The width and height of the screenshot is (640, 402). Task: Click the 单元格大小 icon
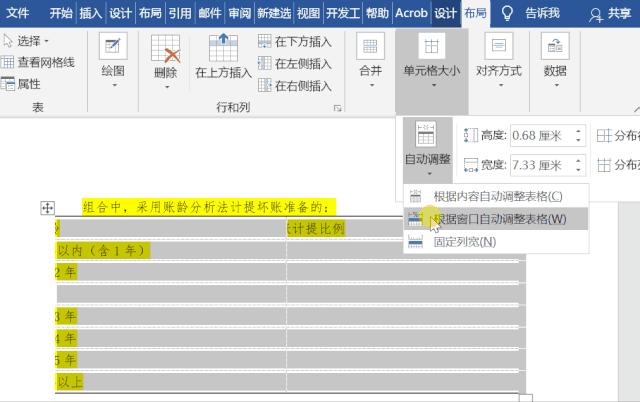coord(431,46)
